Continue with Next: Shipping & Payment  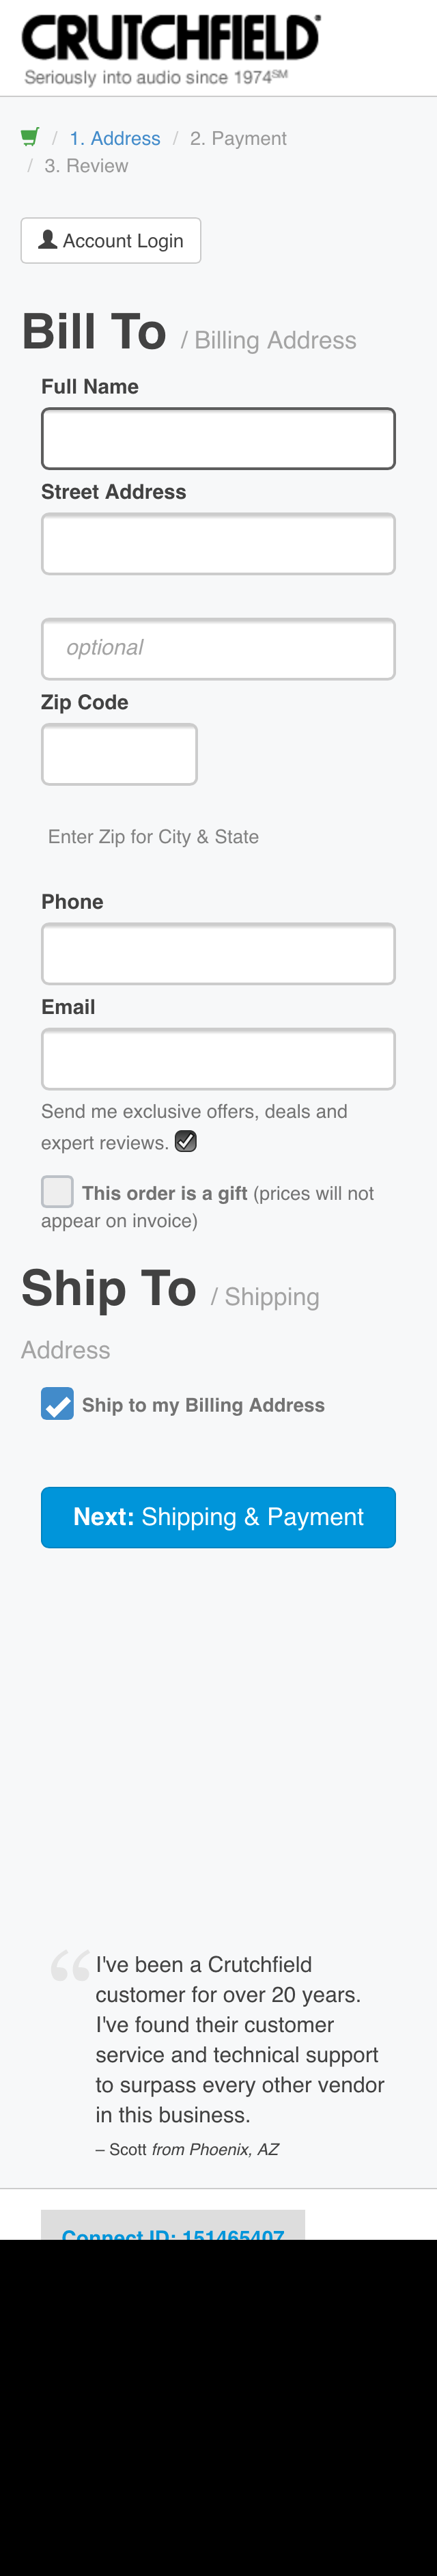coord(218,1516)
